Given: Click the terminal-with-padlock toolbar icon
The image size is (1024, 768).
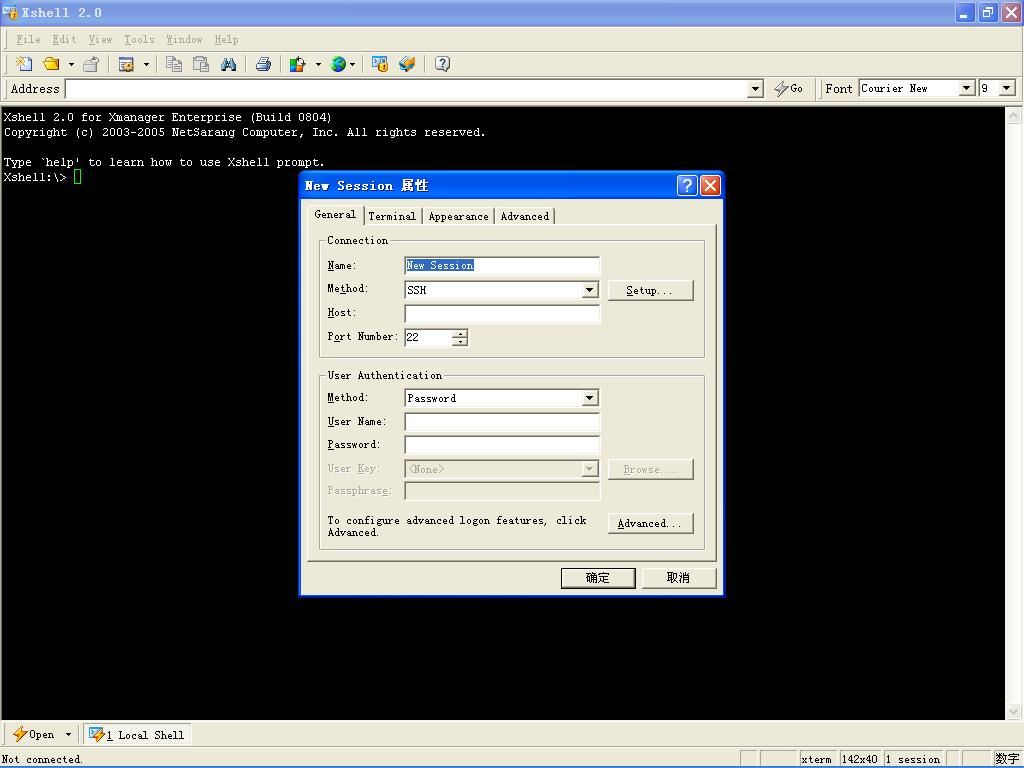Looking at the screenshot, I should (379, 63).
